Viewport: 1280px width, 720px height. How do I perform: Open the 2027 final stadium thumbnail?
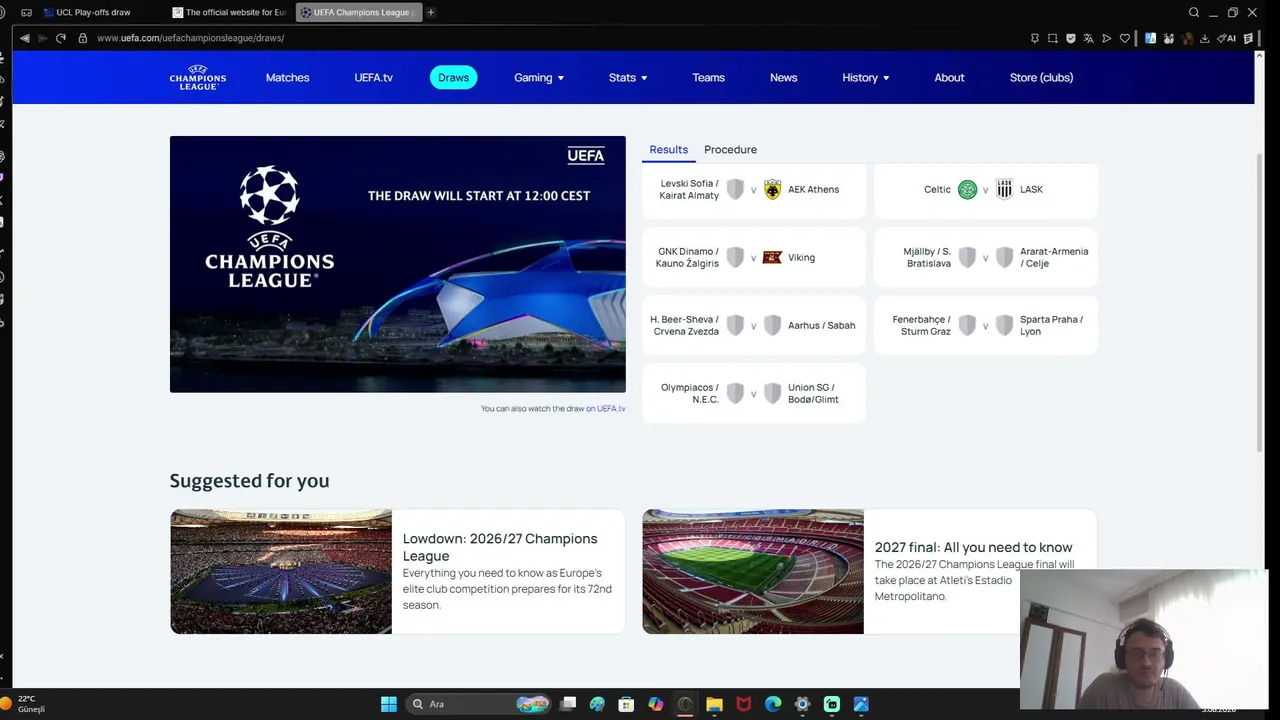pyautogui.click(x=753, y=571)
